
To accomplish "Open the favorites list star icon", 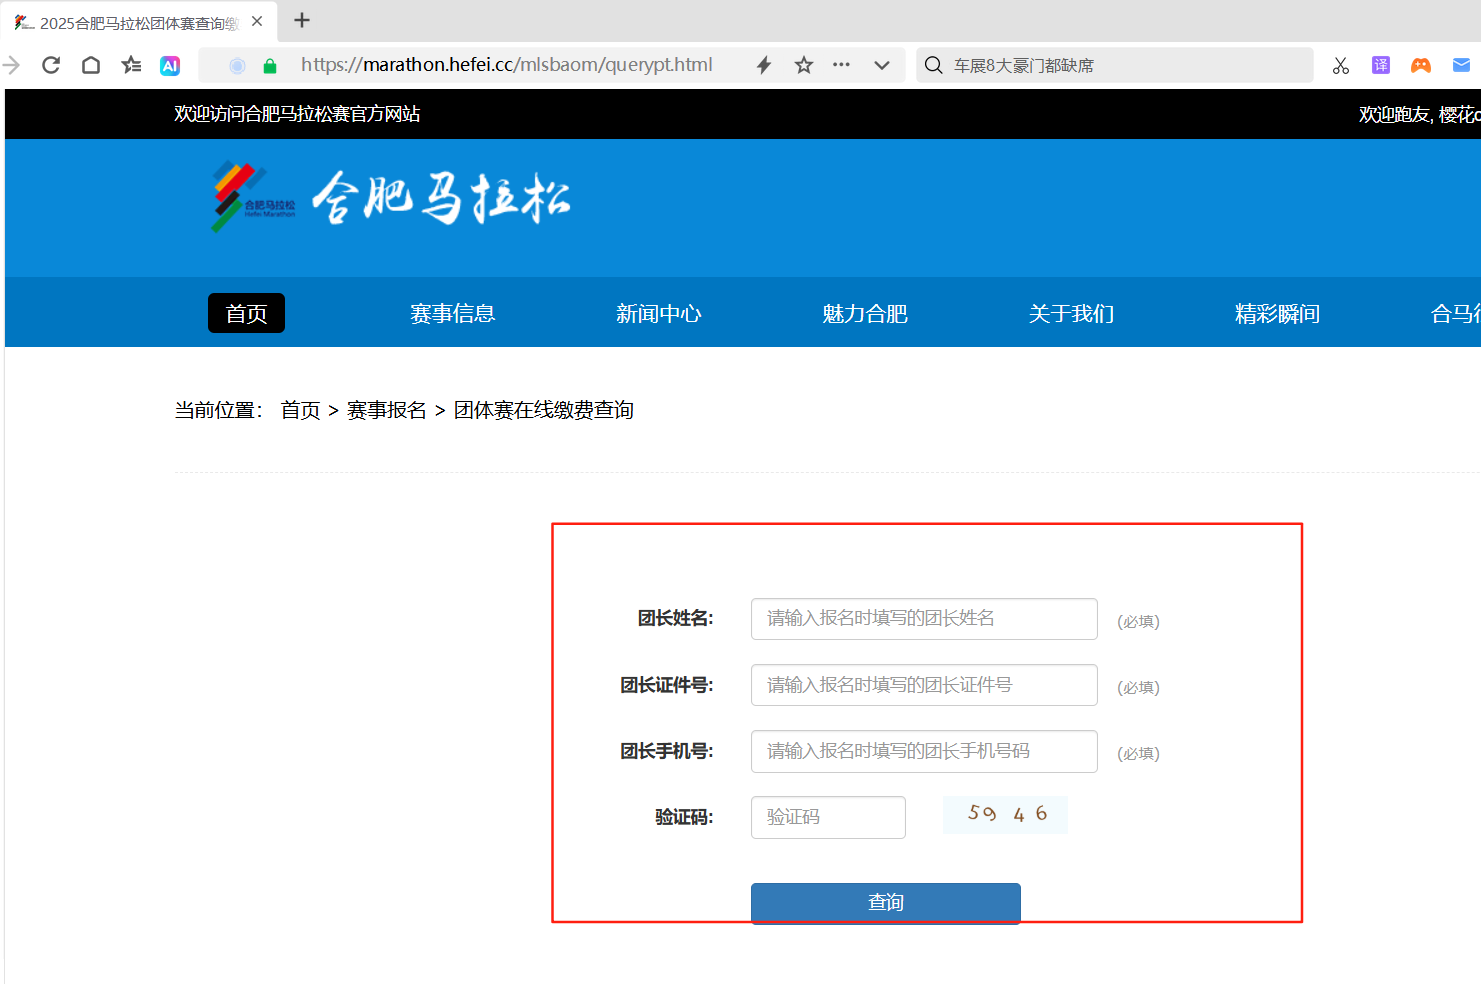I will coord(131,65).
